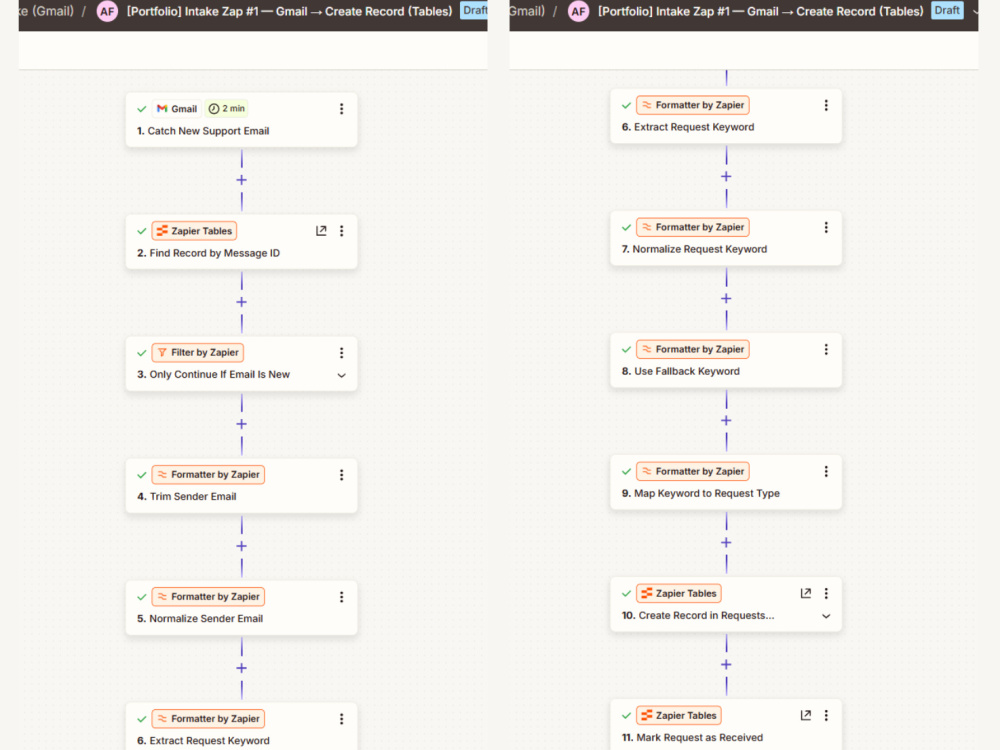Click the Zap title in left header

pyautogui.click(x=290, y=11)
